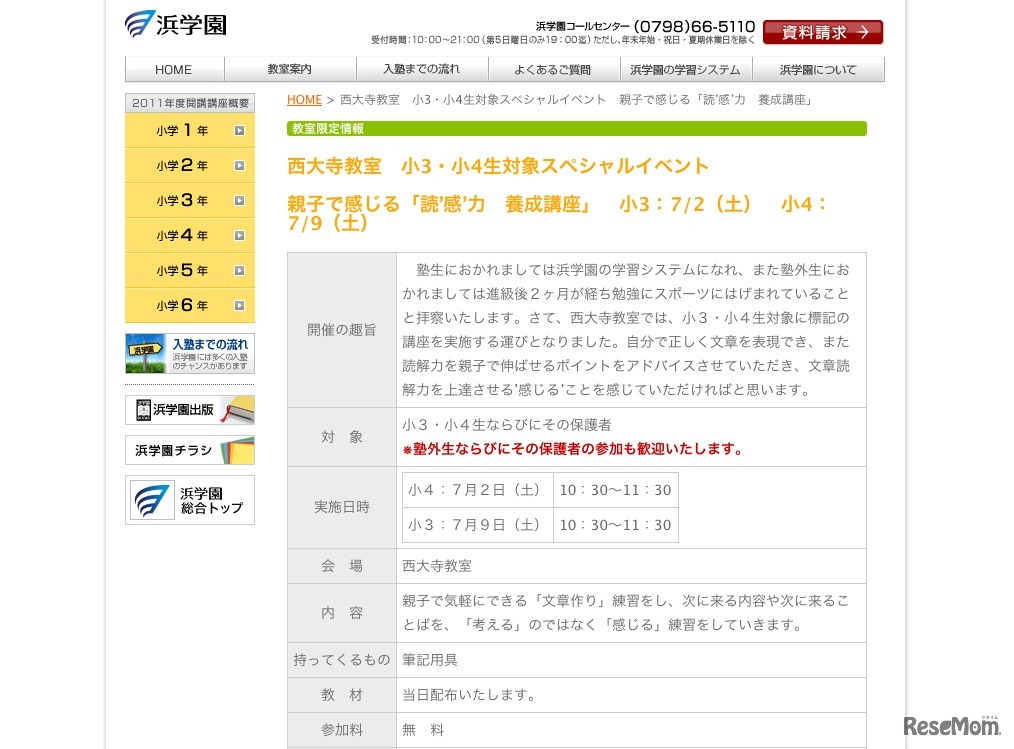The height and width of the screenshot is (749, 1014).
Task: Click the arrow icon beside 小学6年
Action: click(239, 305)
